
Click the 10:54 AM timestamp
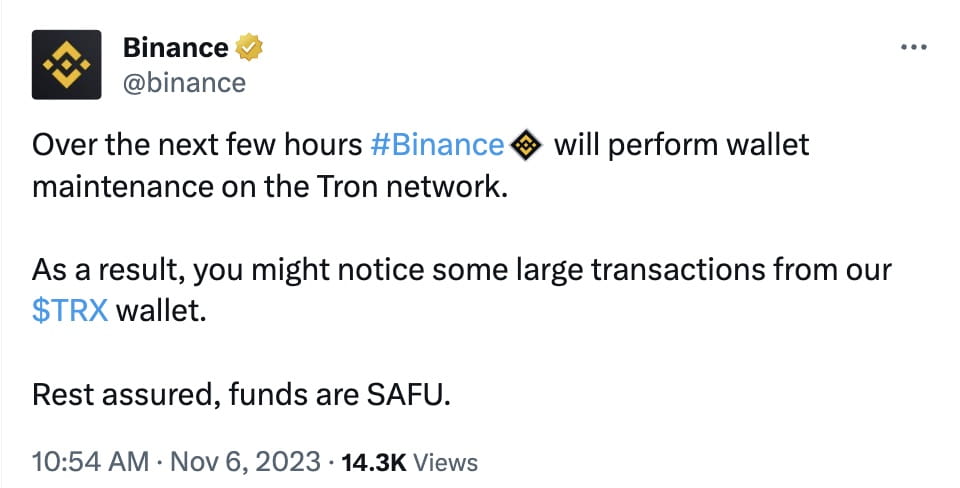click(90, 462)
